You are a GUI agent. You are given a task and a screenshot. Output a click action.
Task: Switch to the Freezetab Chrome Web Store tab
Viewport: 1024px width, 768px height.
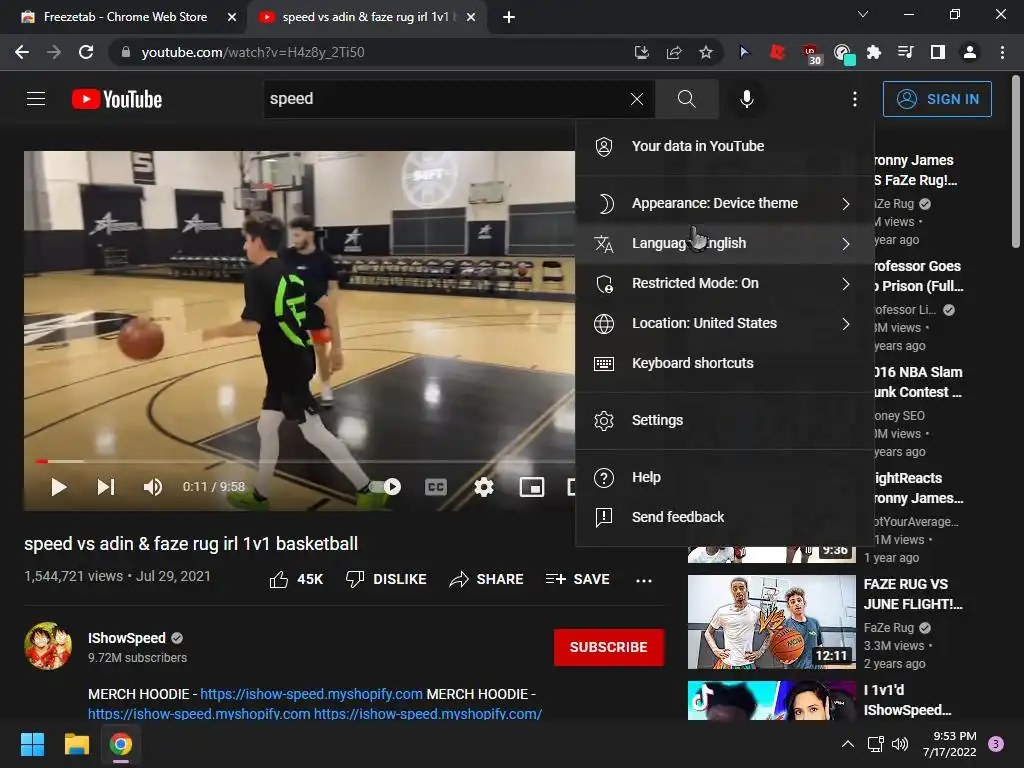[x=124, y=17]
